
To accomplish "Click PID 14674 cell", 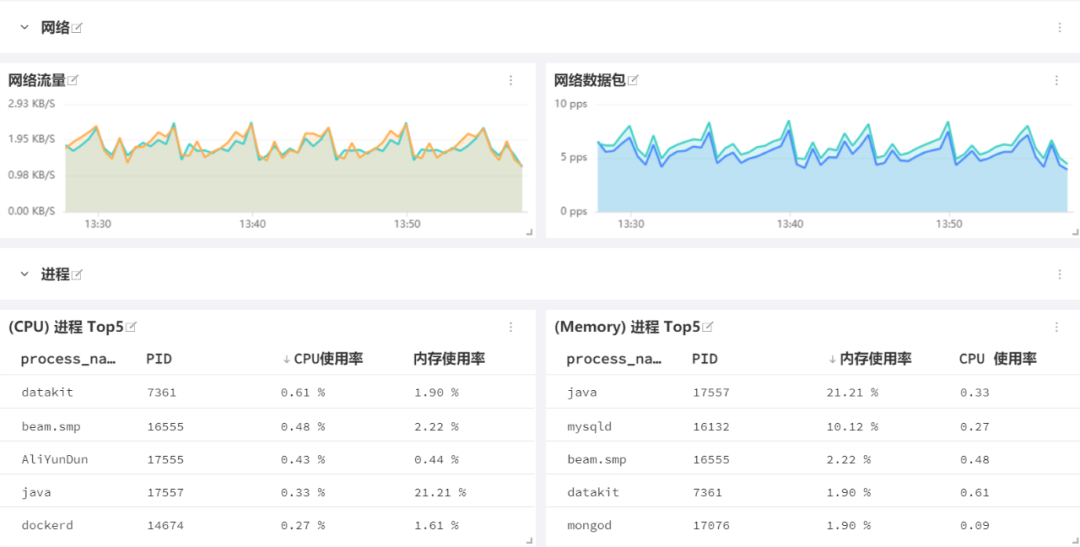I will [x=165, y=525].
